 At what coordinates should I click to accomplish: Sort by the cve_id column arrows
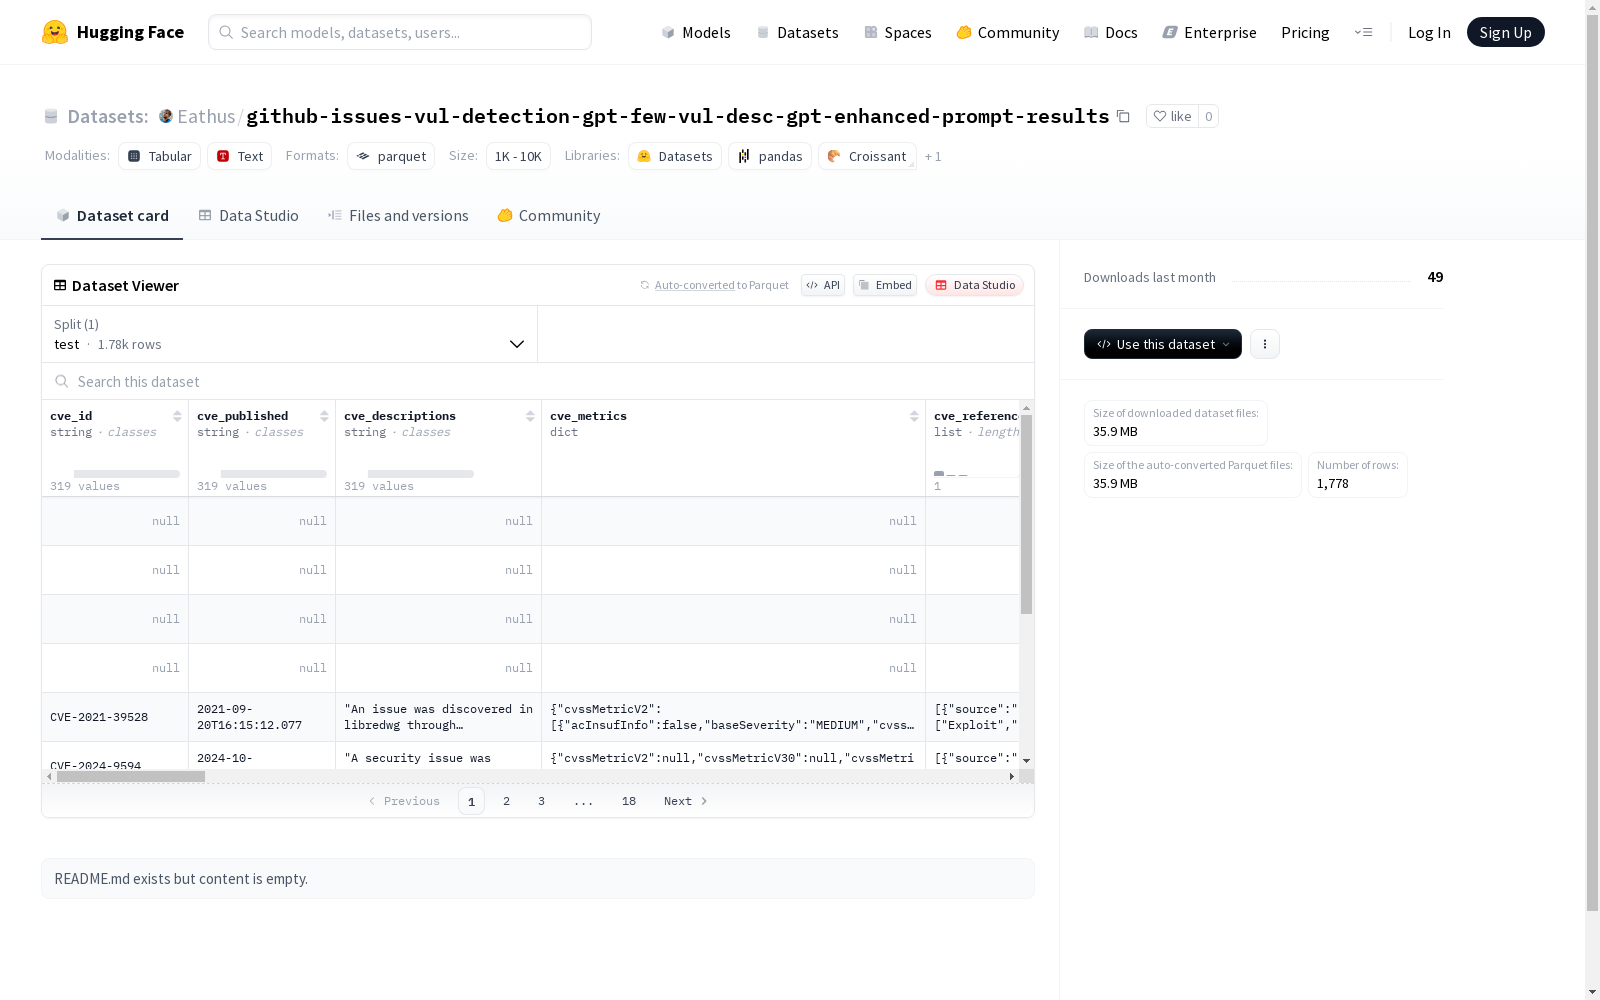pyautogui.click(x=177, y=416)
